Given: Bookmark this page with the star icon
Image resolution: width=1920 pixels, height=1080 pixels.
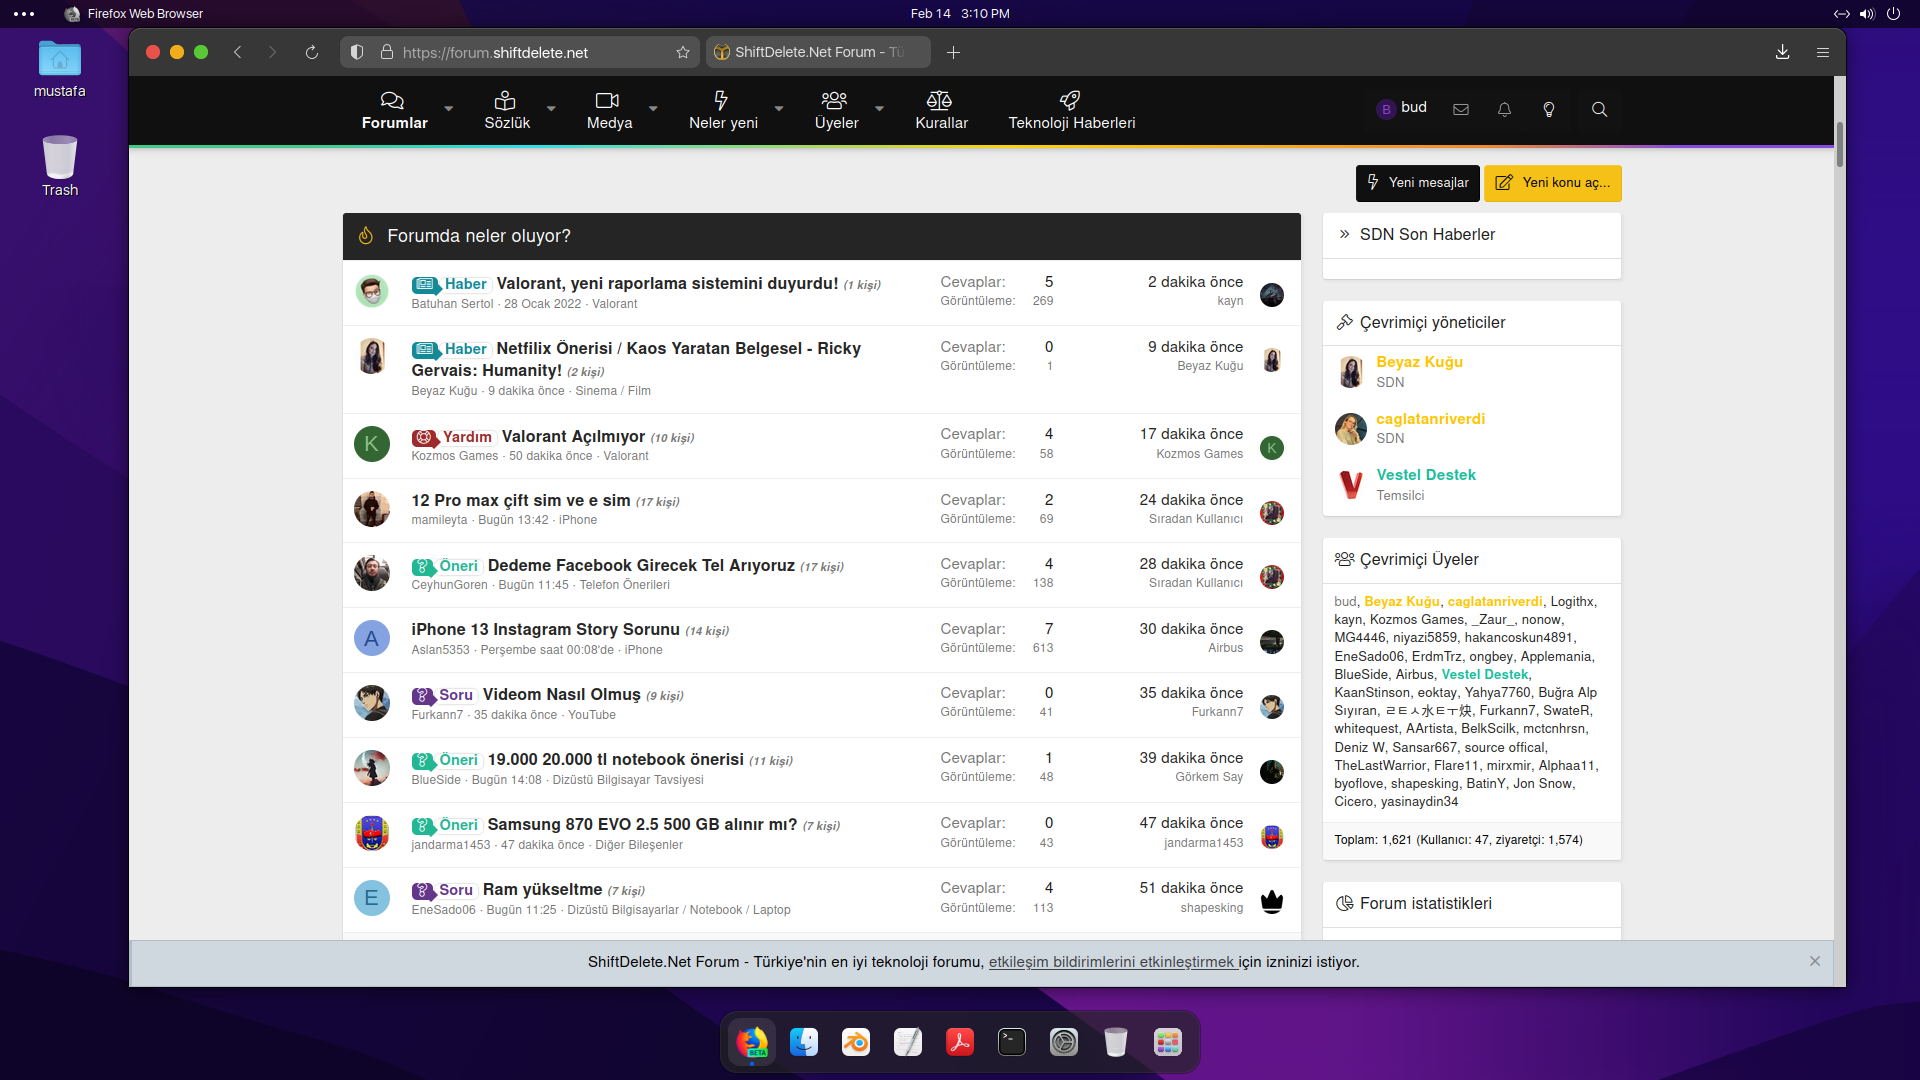Looking at the screenshot, I should coord(683,52).
